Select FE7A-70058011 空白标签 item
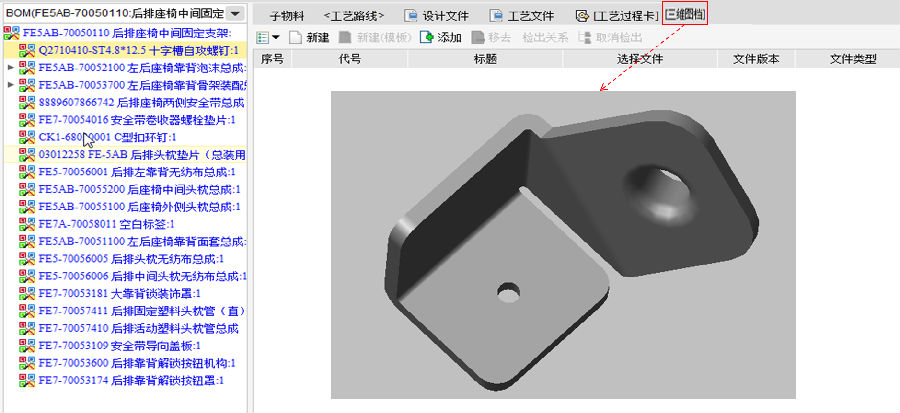Image resolution: width=900 pixels, height=413 pixels. 106,224
